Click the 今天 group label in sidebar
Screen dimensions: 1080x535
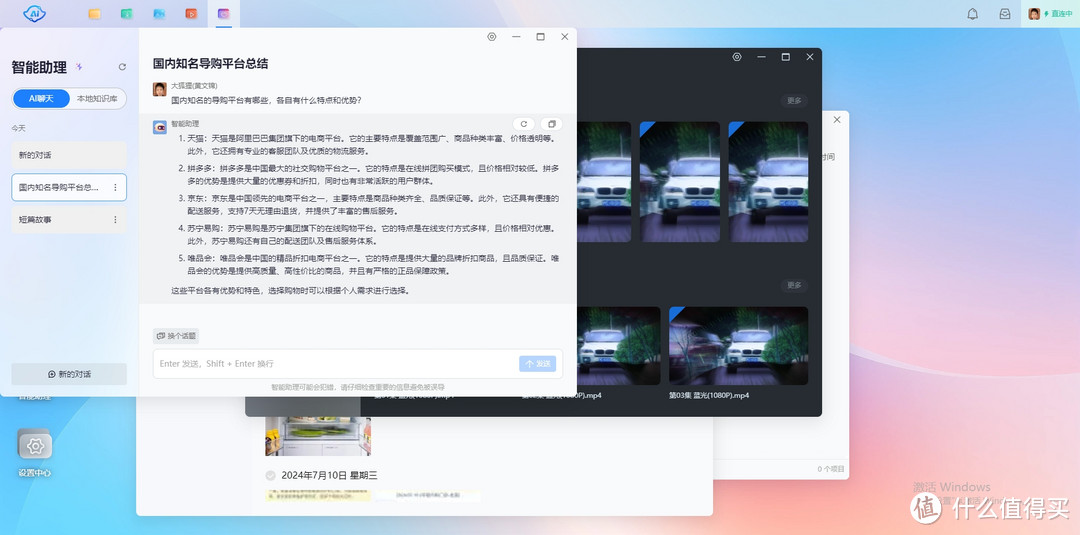tap(18, 128)
